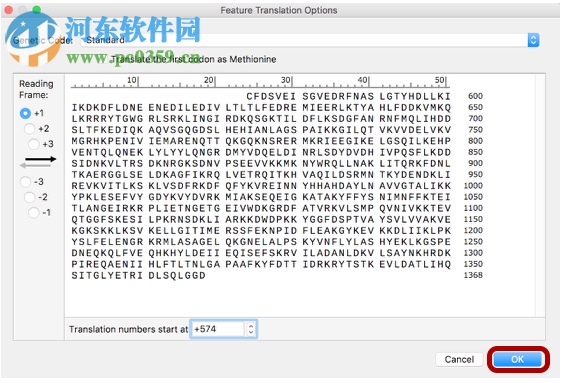
Task: Click the row number 650
Action: click(475, 107)
